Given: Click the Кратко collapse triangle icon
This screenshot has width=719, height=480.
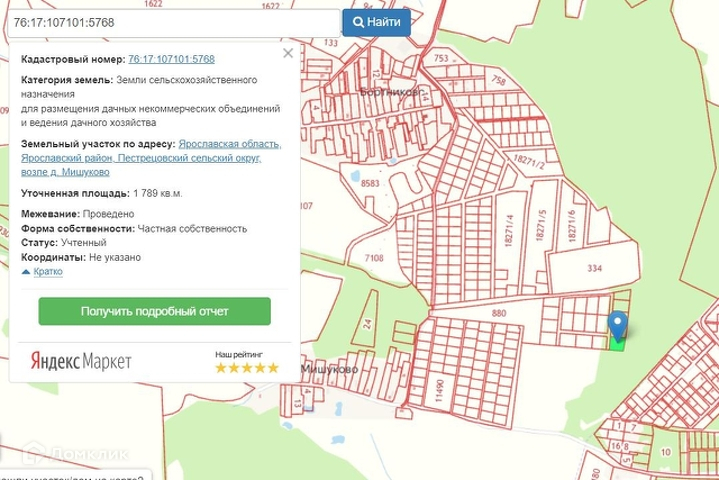Looking at the screenshot, I should [x=26, y=272].
